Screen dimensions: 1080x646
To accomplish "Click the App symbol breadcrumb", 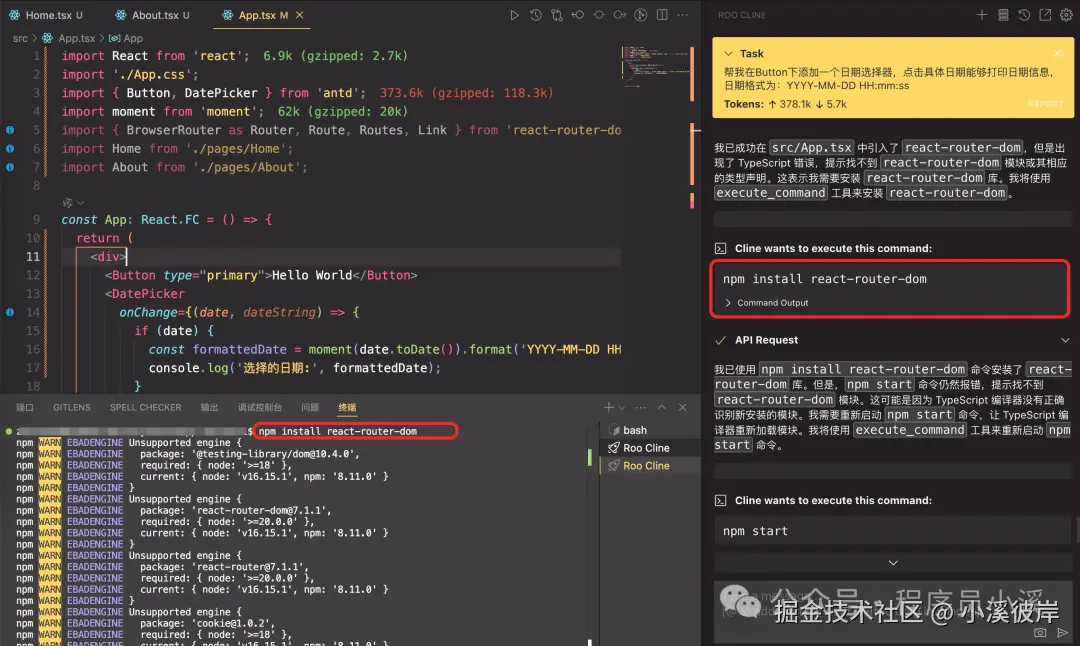I will point(126,39).
